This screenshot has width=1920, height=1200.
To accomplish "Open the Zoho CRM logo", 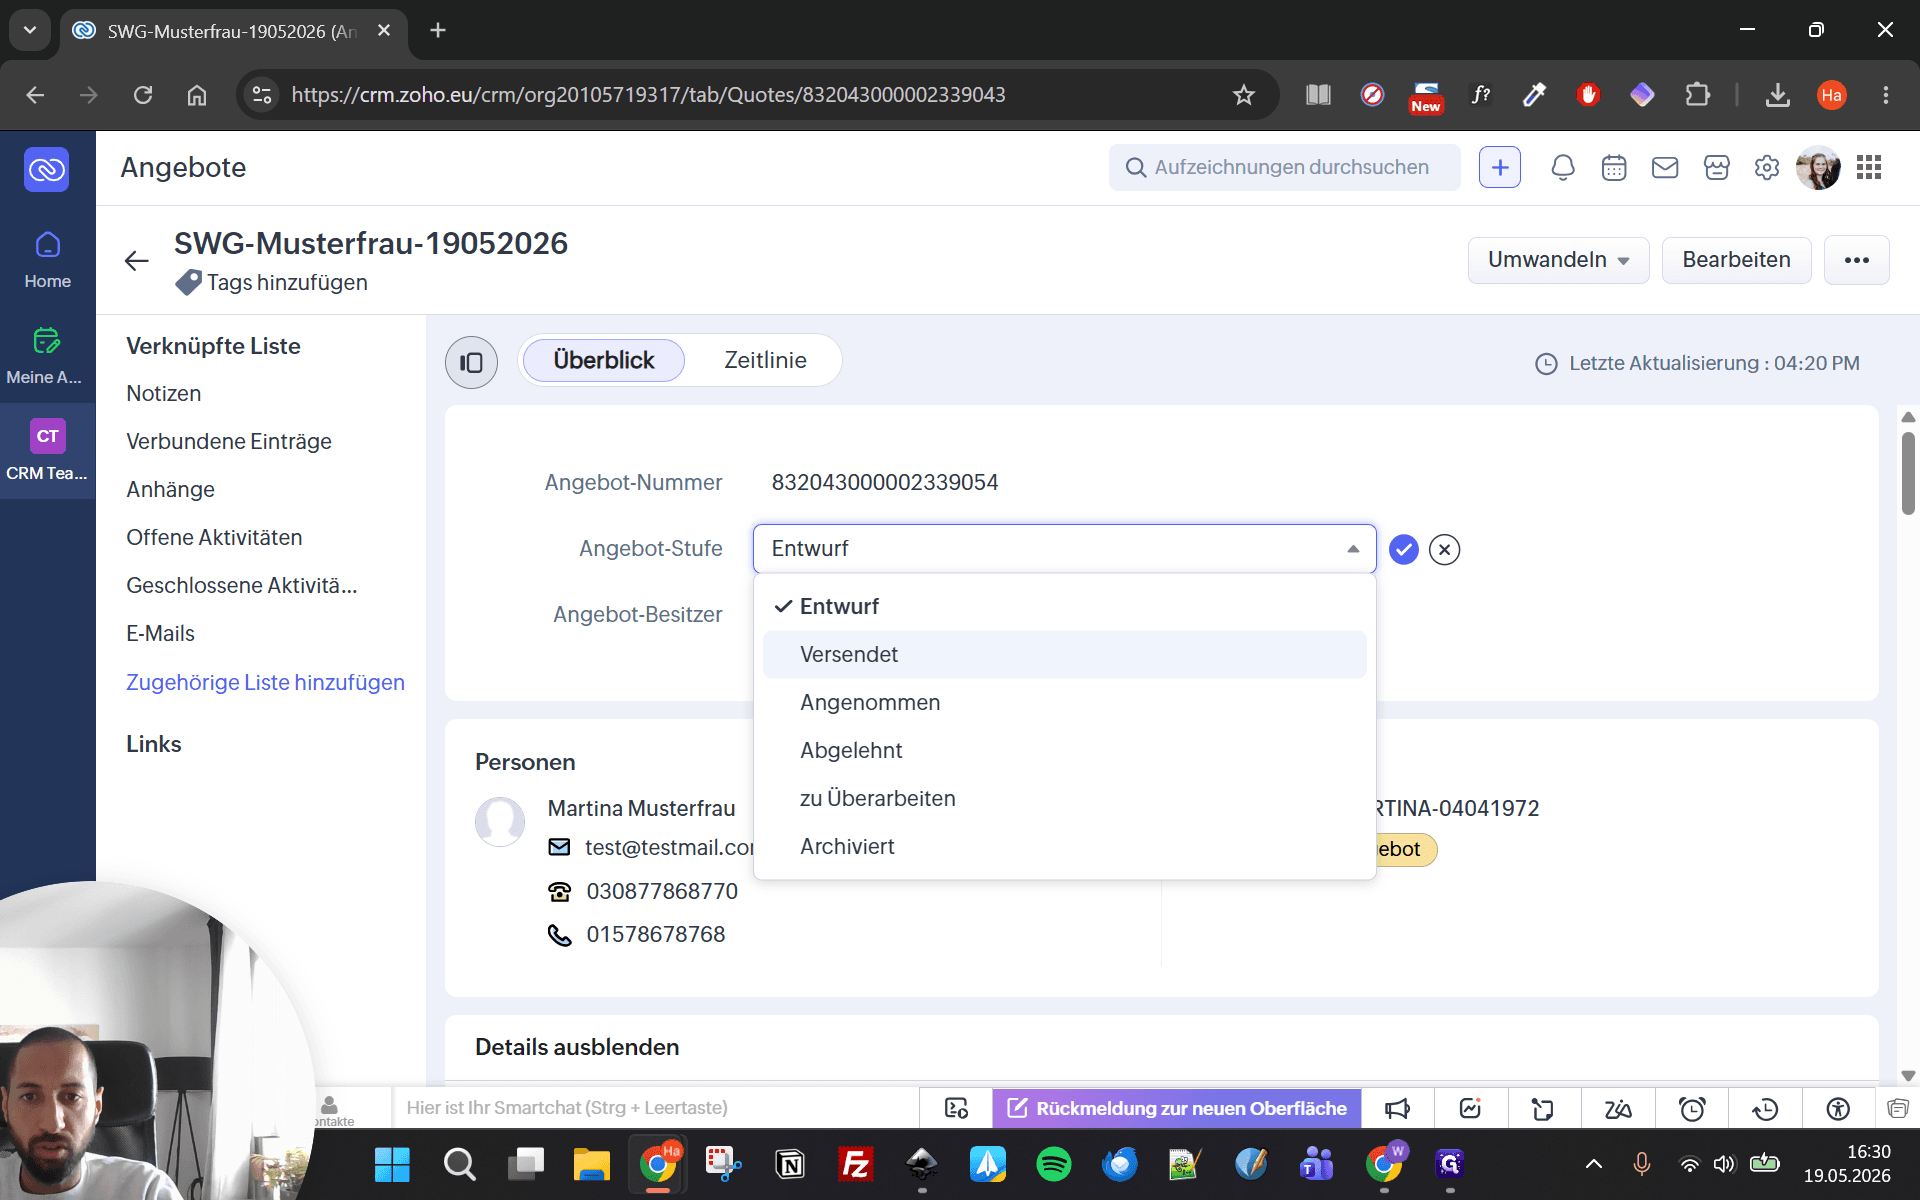I will click(x=47, y=169).
